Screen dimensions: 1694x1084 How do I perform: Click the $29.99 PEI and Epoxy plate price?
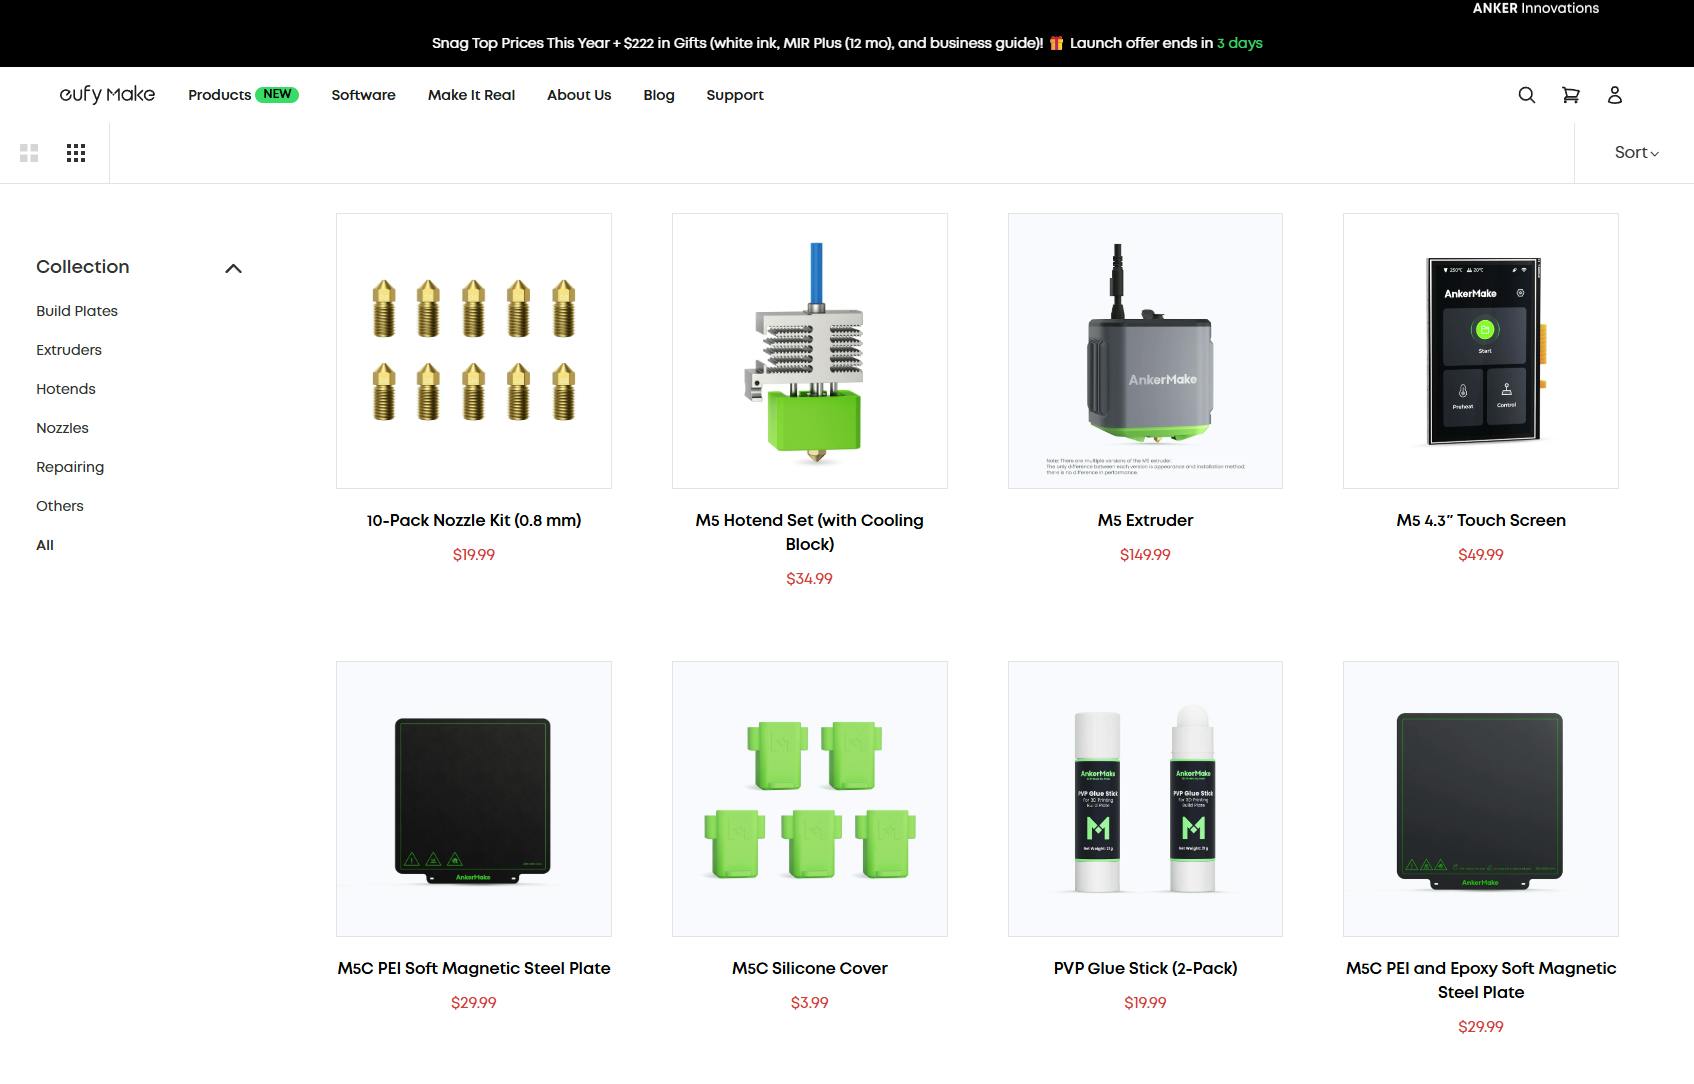click(x=1481, y=1026)
